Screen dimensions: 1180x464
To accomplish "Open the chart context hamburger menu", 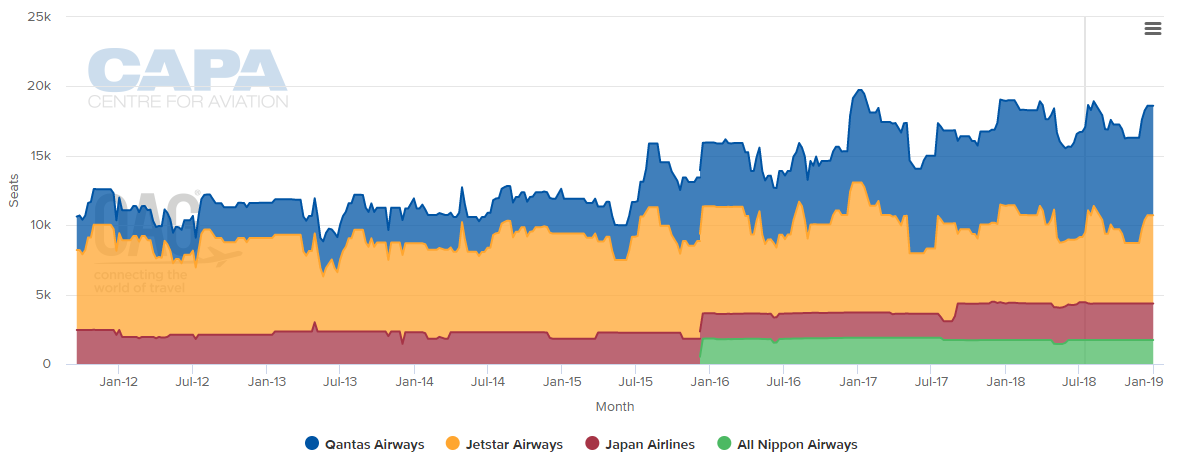I will 1152,29.
